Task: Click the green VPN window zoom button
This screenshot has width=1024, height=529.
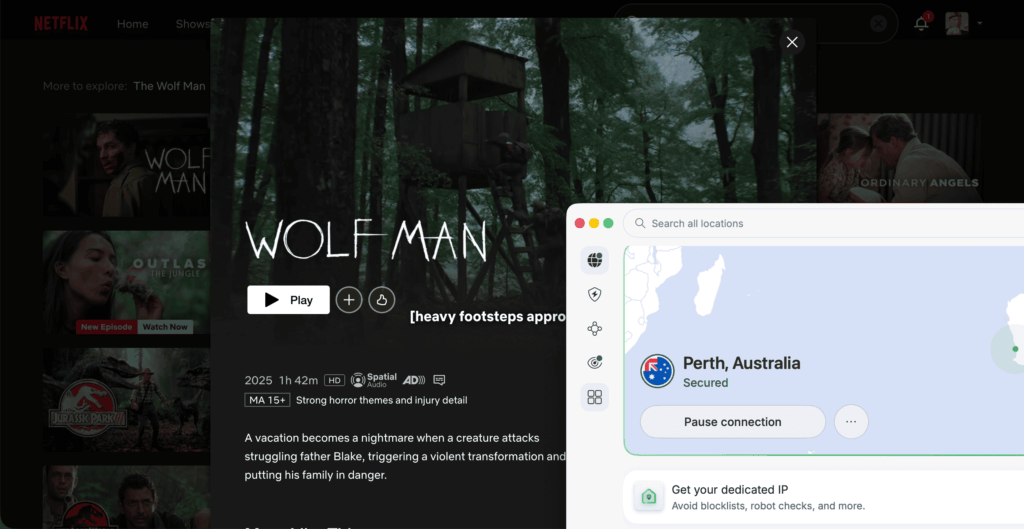Action: click(608, 223)
